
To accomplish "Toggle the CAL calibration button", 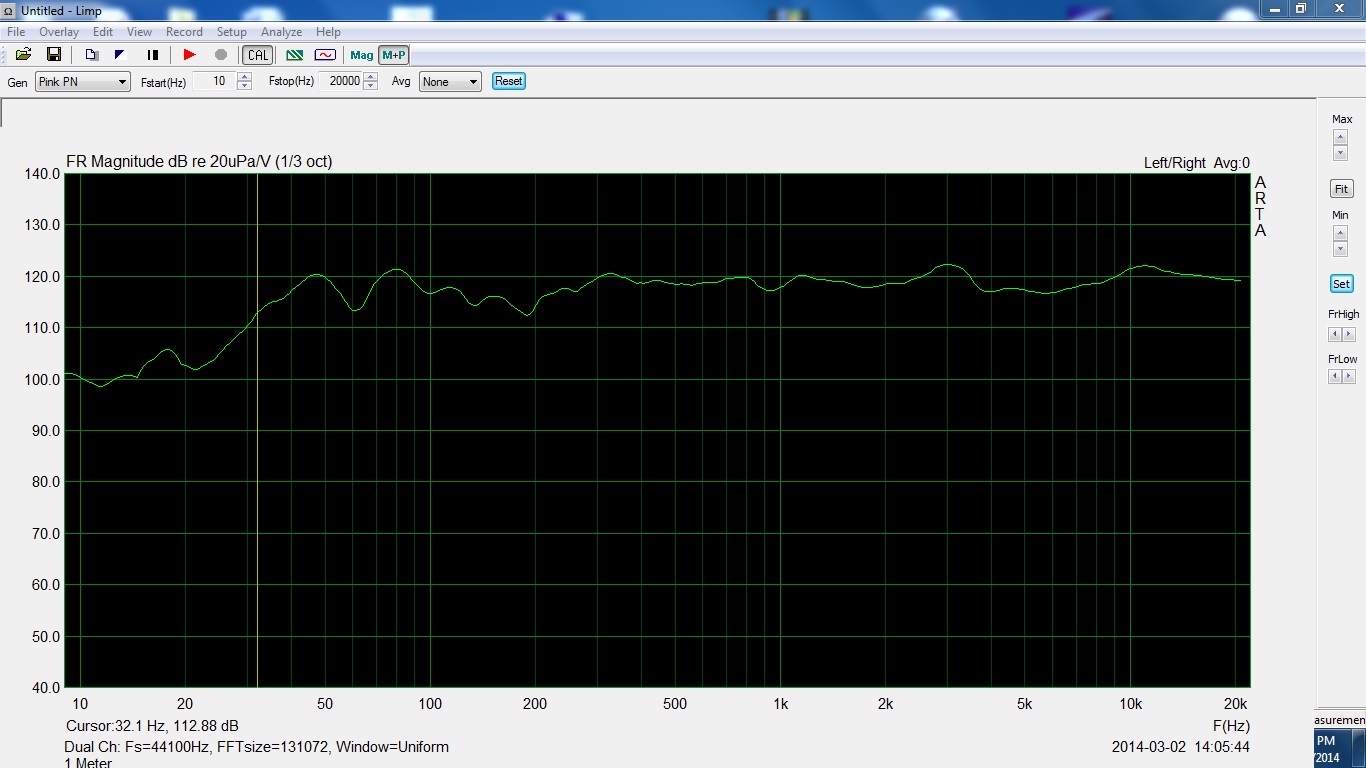I will (258, 55).
